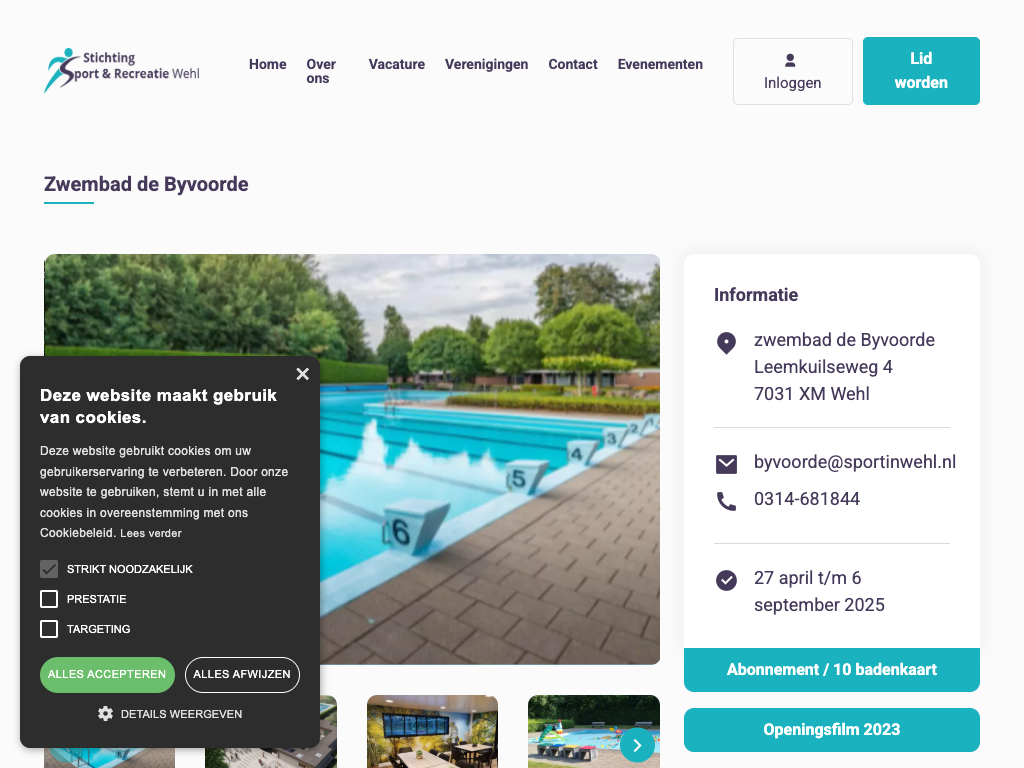Click the envelope email icon
Screen dimensions: 1024x768
pos(726,464)
